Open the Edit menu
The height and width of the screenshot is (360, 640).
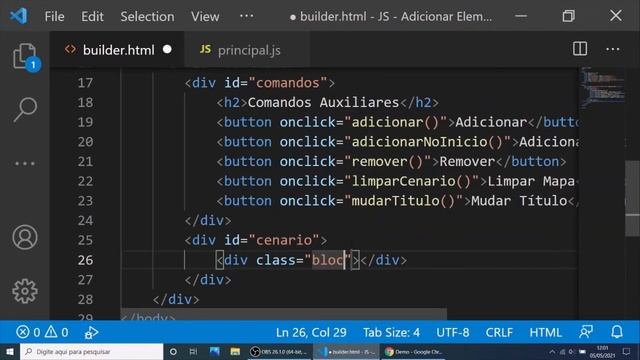coord(92,16)
